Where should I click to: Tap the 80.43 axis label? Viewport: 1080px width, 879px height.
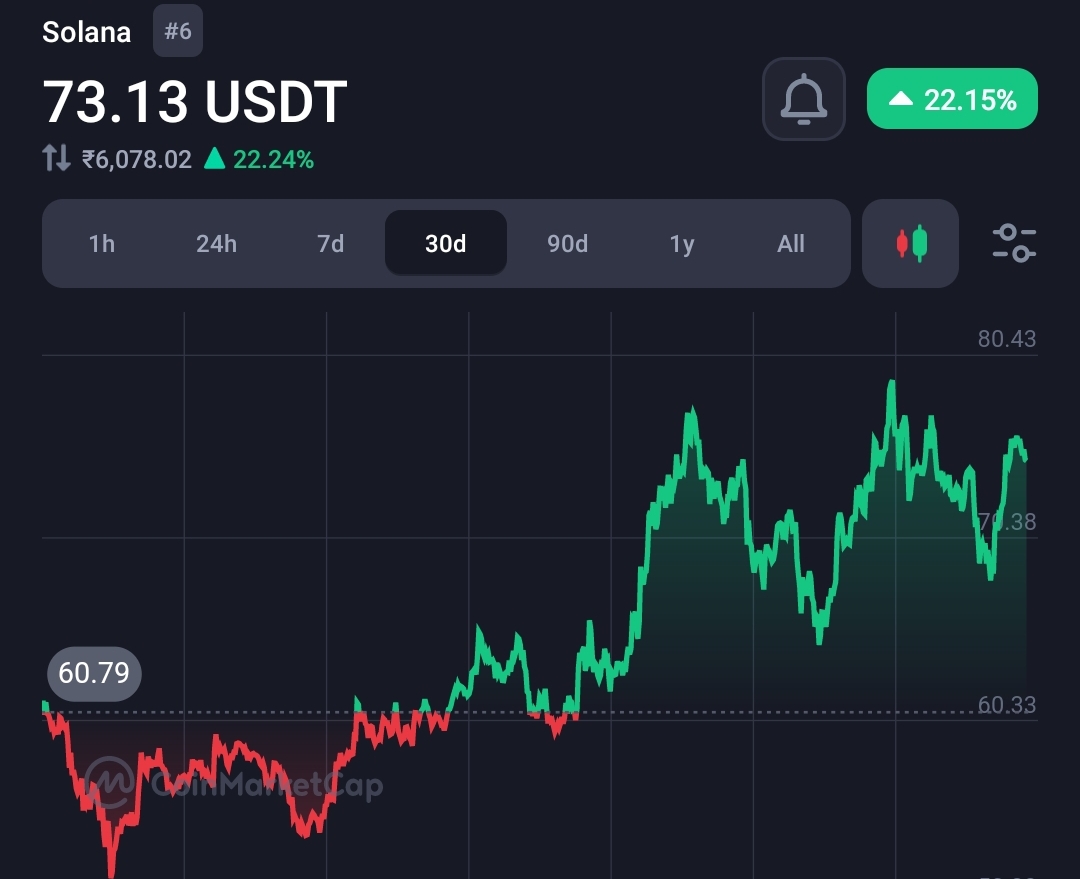pyautogui.click(x=1007, y=338)
